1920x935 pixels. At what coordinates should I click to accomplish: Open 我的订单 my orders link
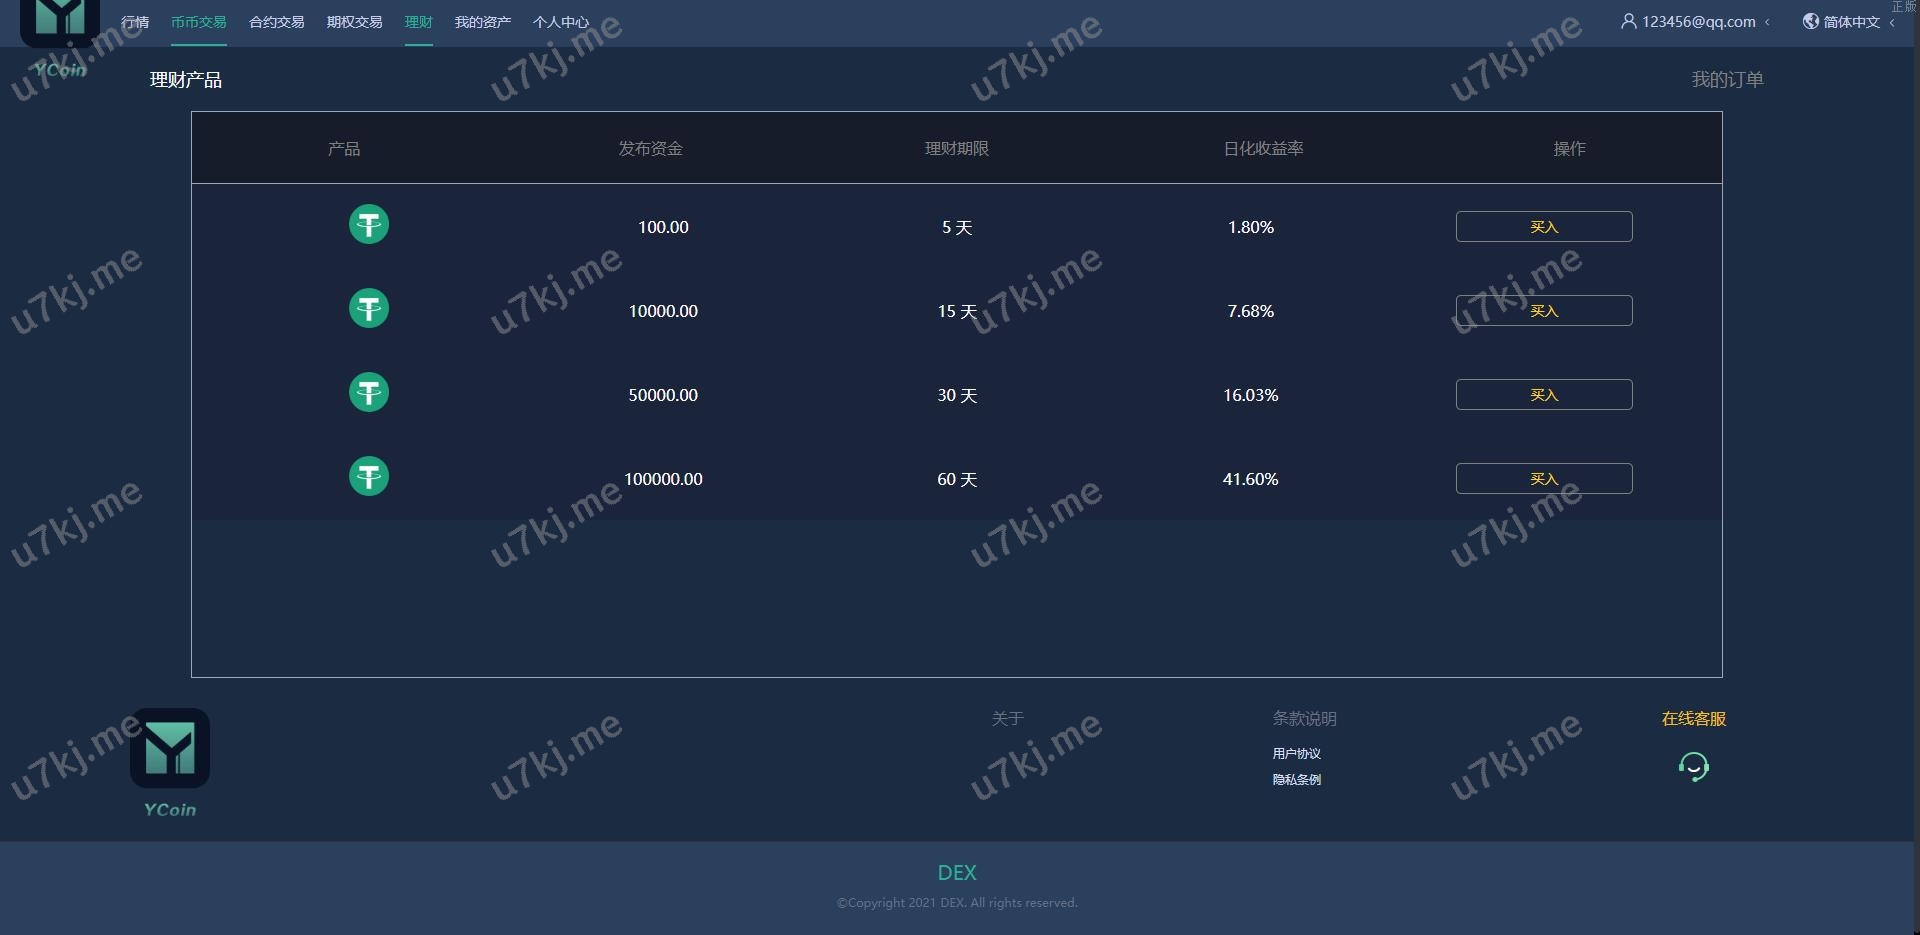tap(1727, 80)
